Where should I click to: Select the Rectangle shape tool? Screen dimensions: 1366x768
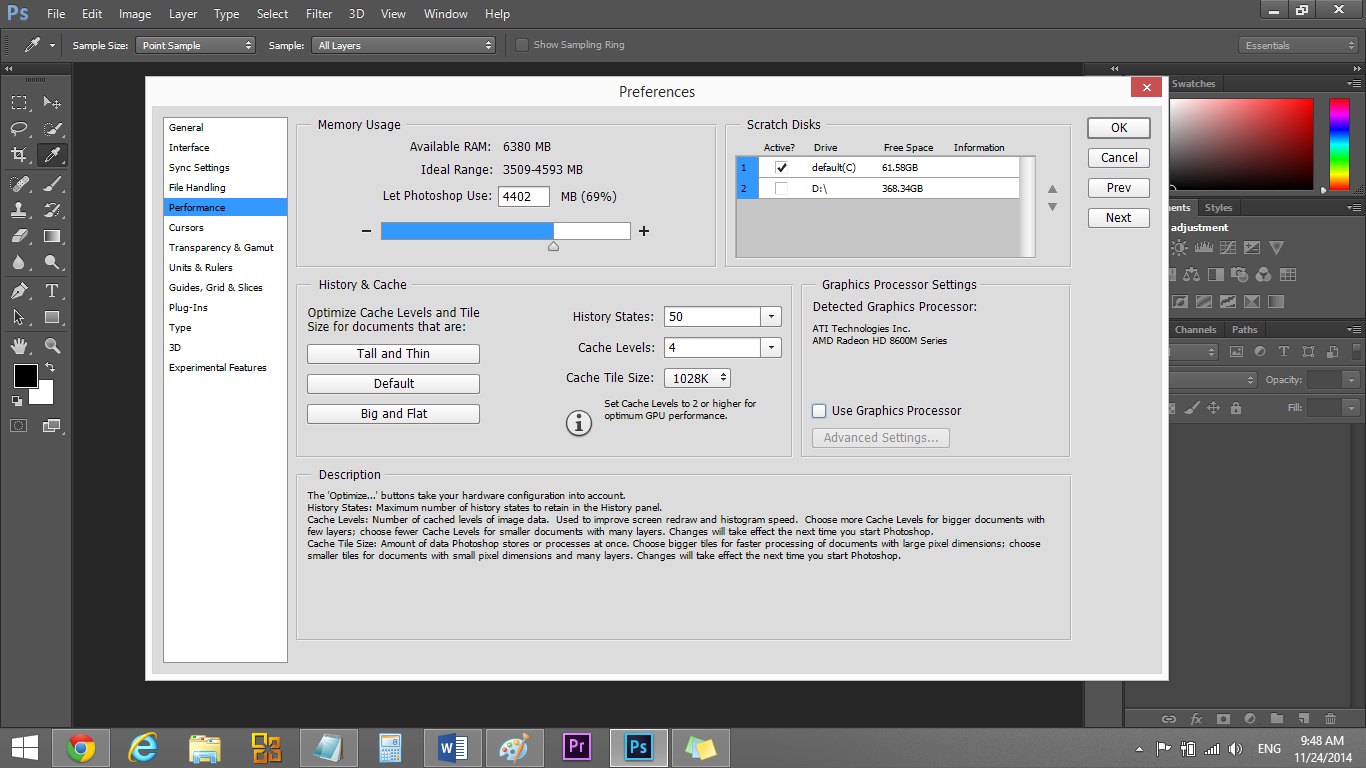(x=52, y=317)
